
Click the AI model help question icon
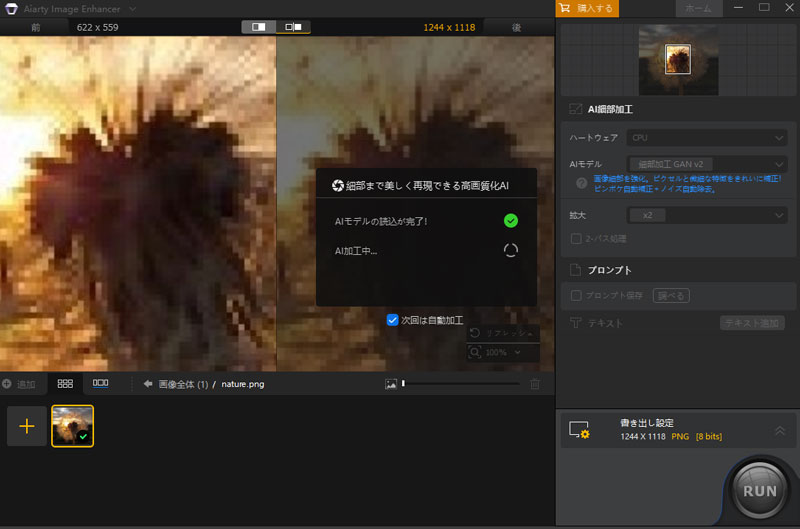[x=581, y=183]
